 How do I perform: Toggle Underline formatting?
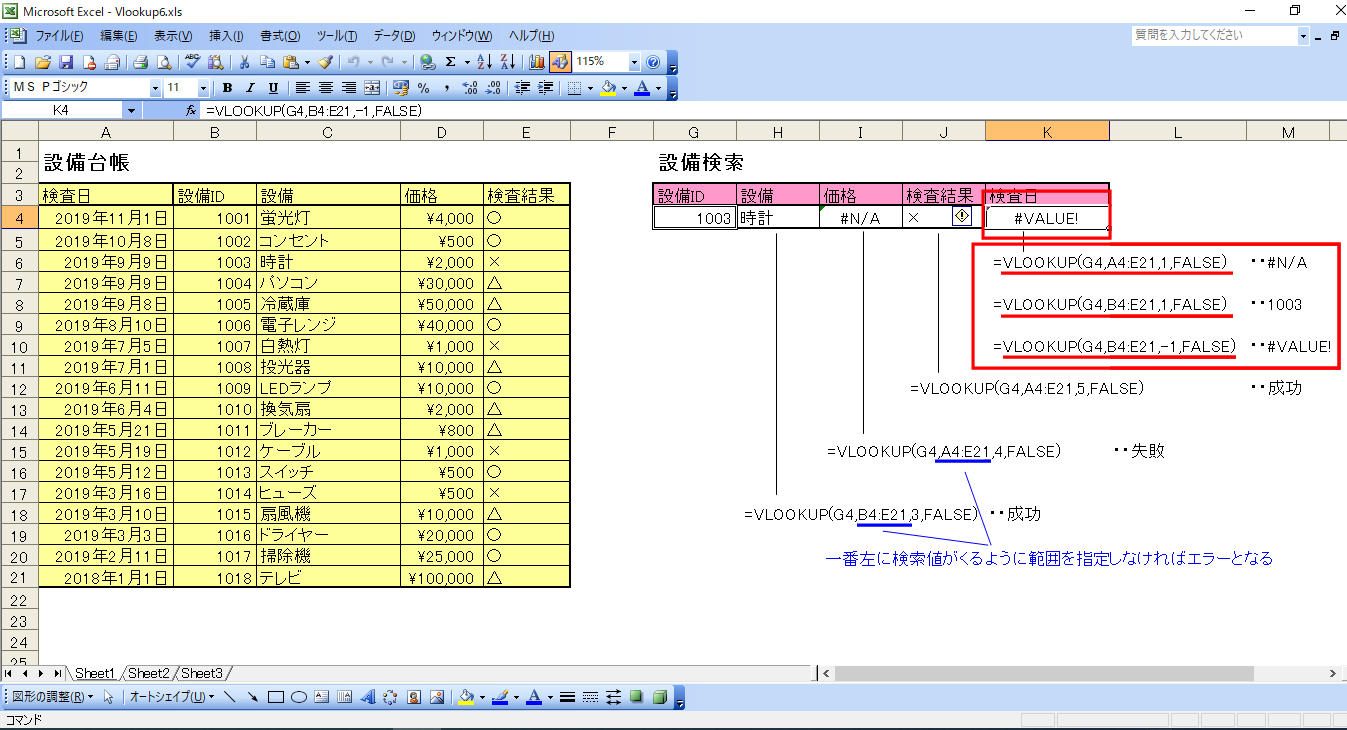coord(273,88)
